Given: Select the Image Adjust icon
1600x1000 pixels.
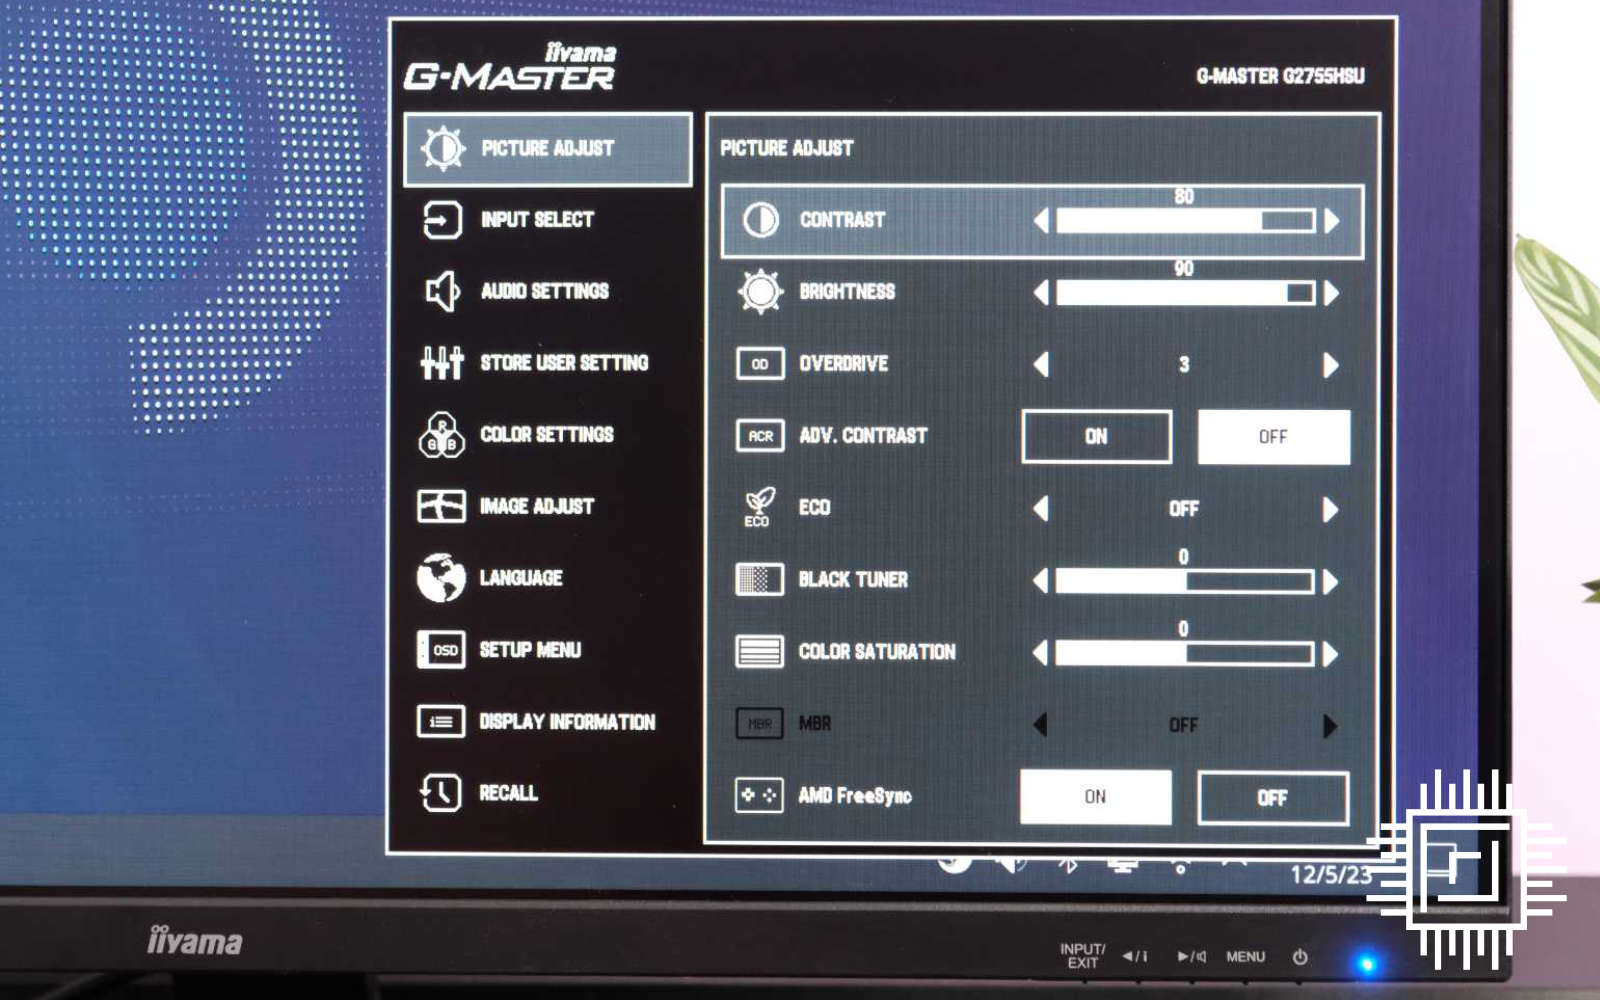Looking at the screenshot, I should pyautogui.click(x=441, y=506).
